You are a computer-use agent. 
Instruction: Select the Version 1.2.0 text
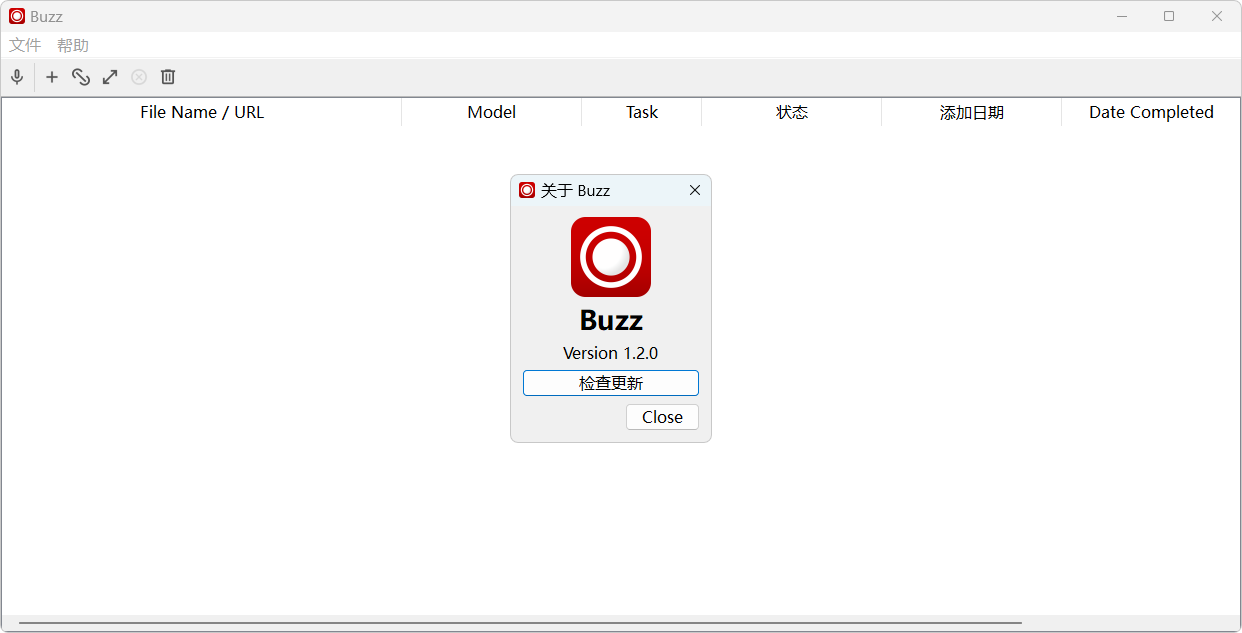(611, 353)
